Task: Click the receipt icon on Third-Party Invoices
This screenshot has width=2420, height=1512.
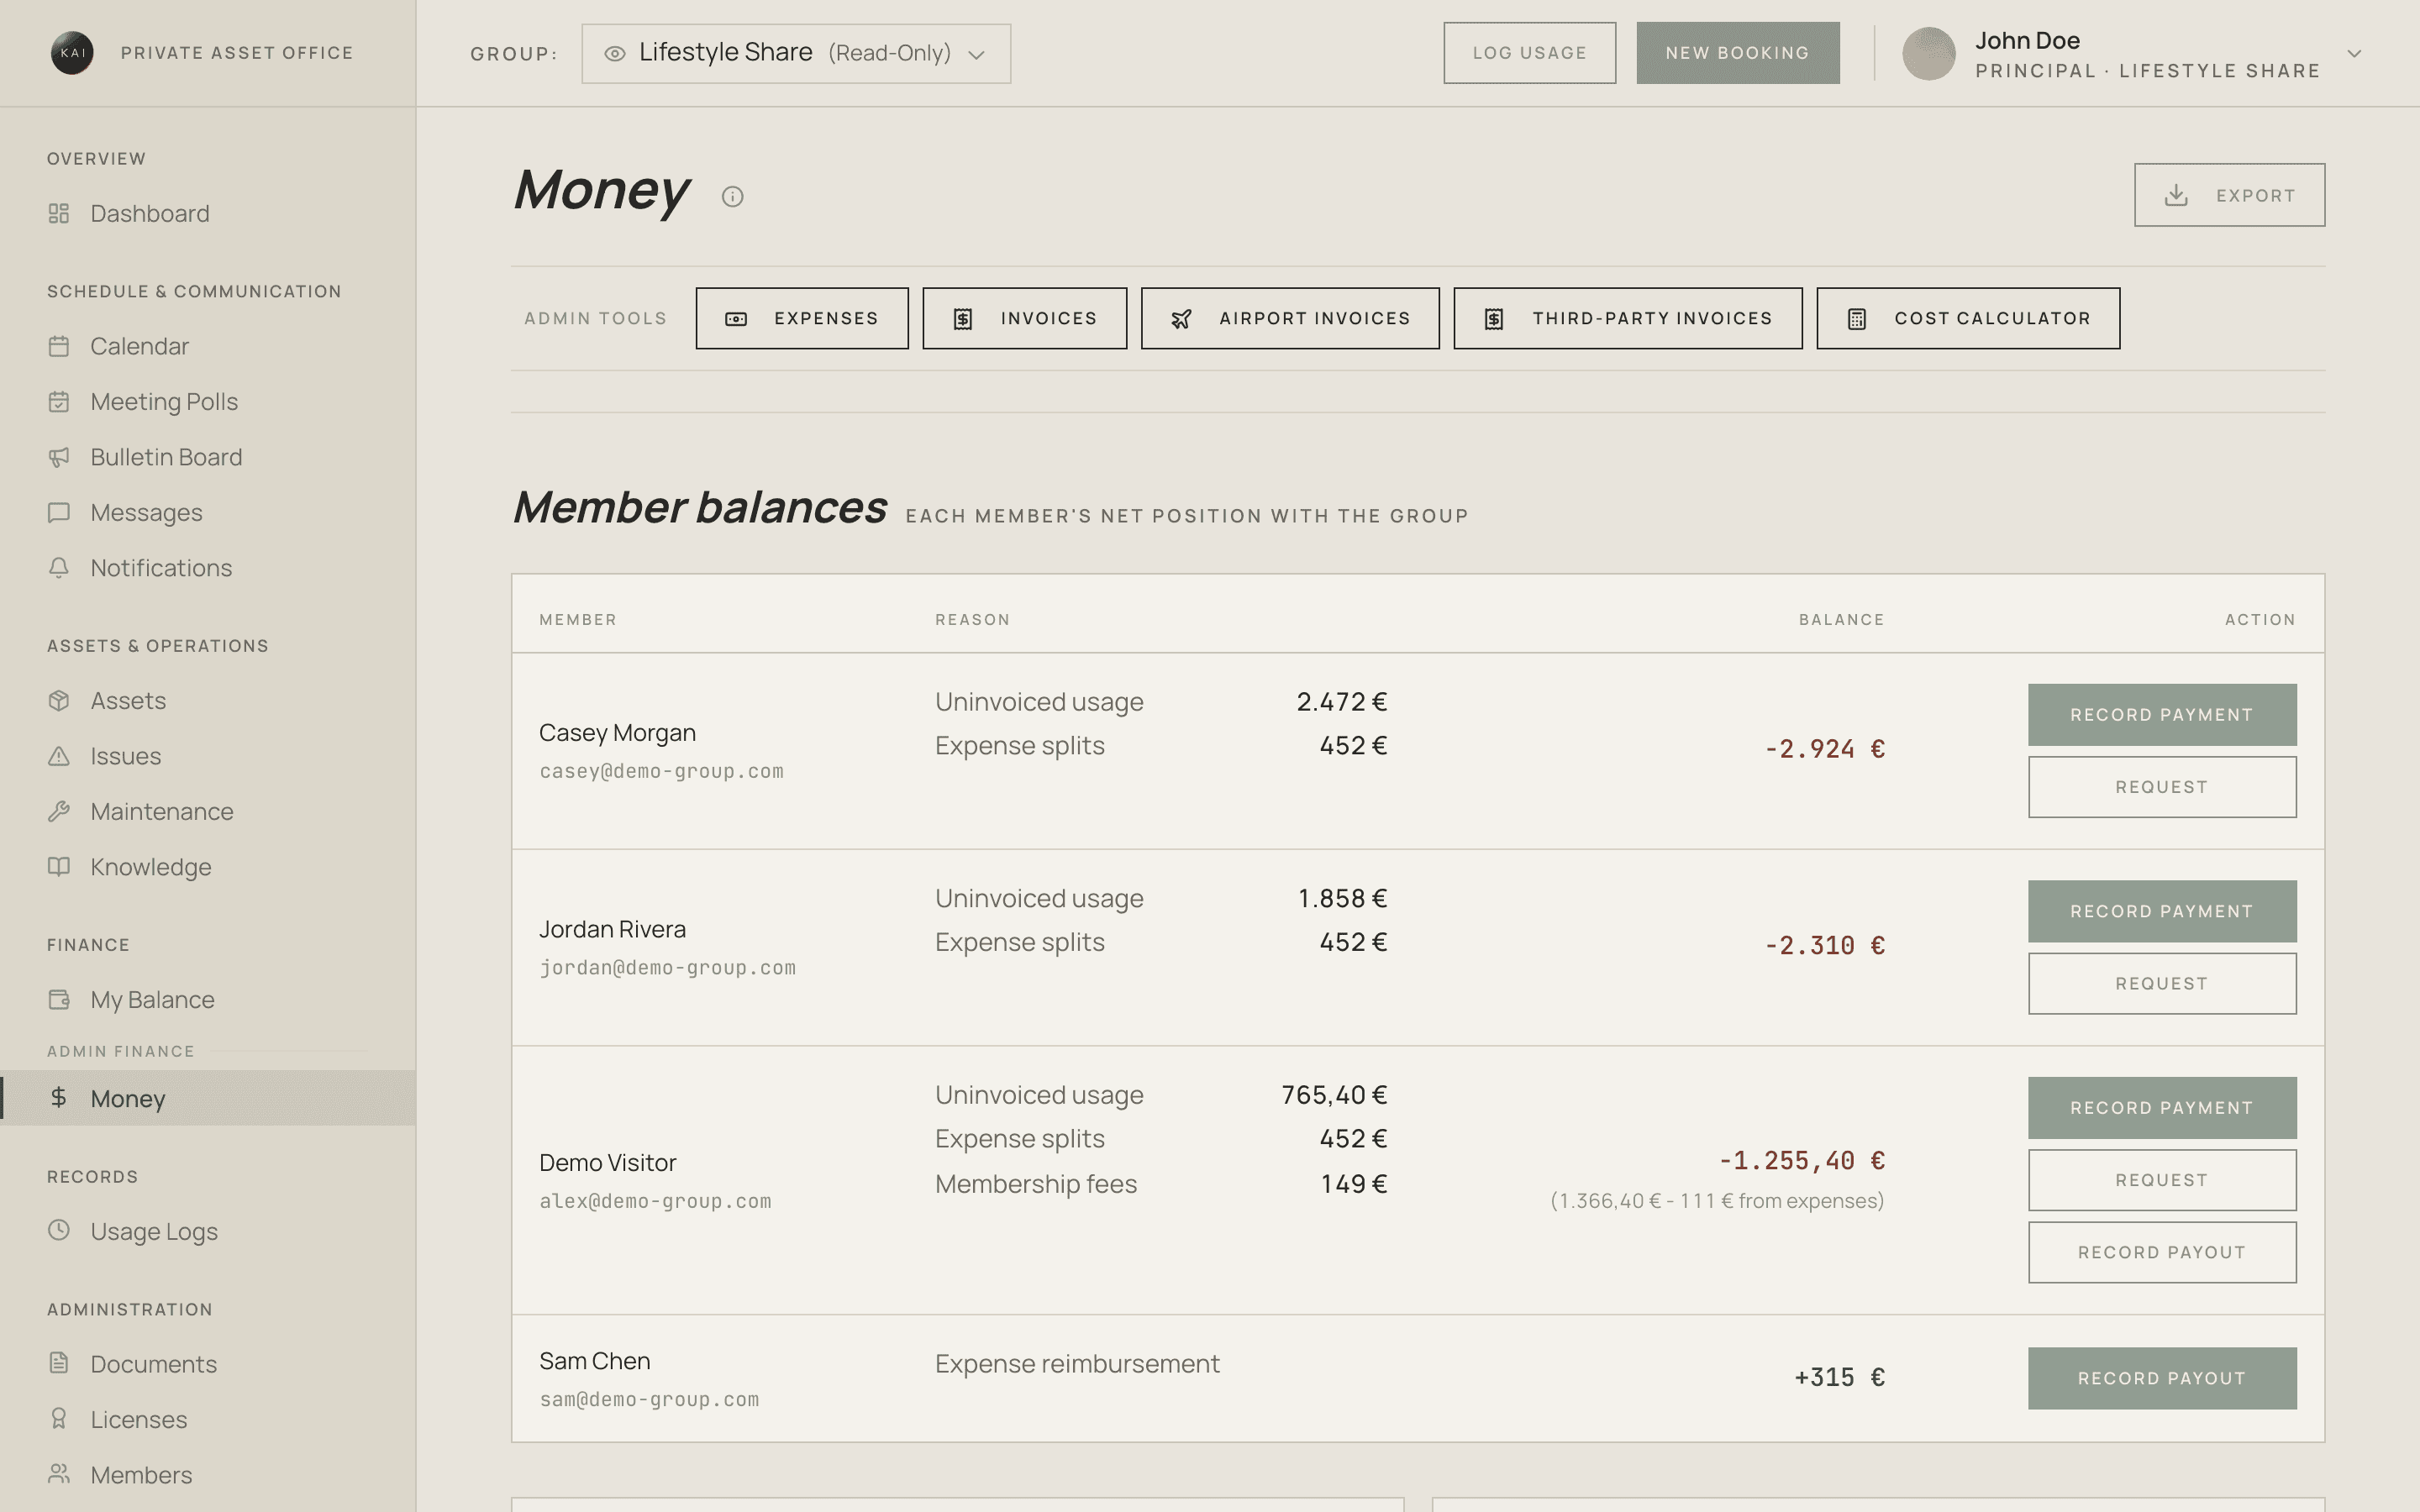Action: click(x=1494, y=319)
